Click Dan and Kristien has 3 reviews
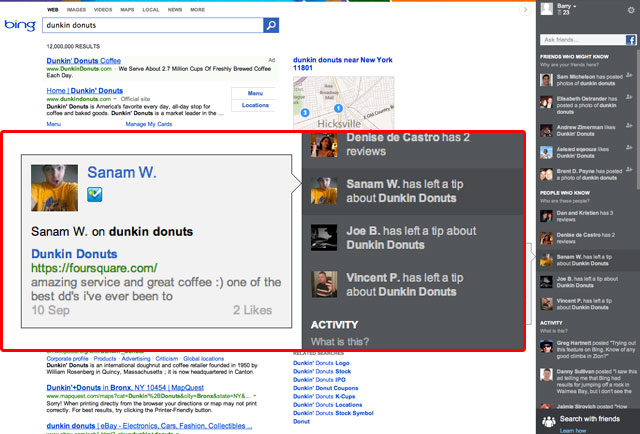 (584, 216)
